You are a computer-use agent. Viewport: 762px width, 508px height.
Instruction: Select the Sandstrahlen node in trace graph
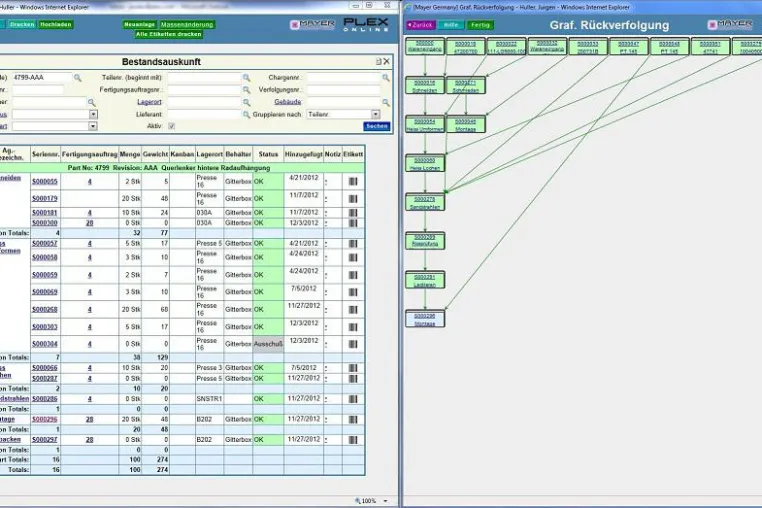[425, 202]
